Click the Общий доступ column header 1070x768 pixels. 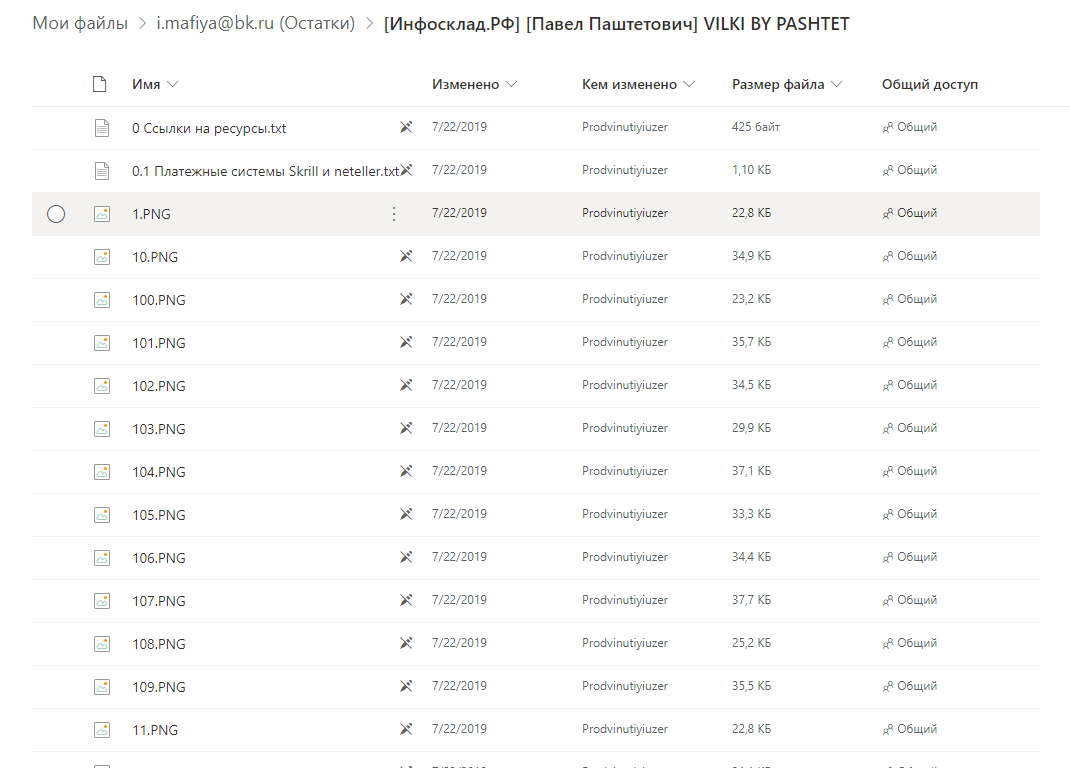pyautogui.click(x=929, y=84)
